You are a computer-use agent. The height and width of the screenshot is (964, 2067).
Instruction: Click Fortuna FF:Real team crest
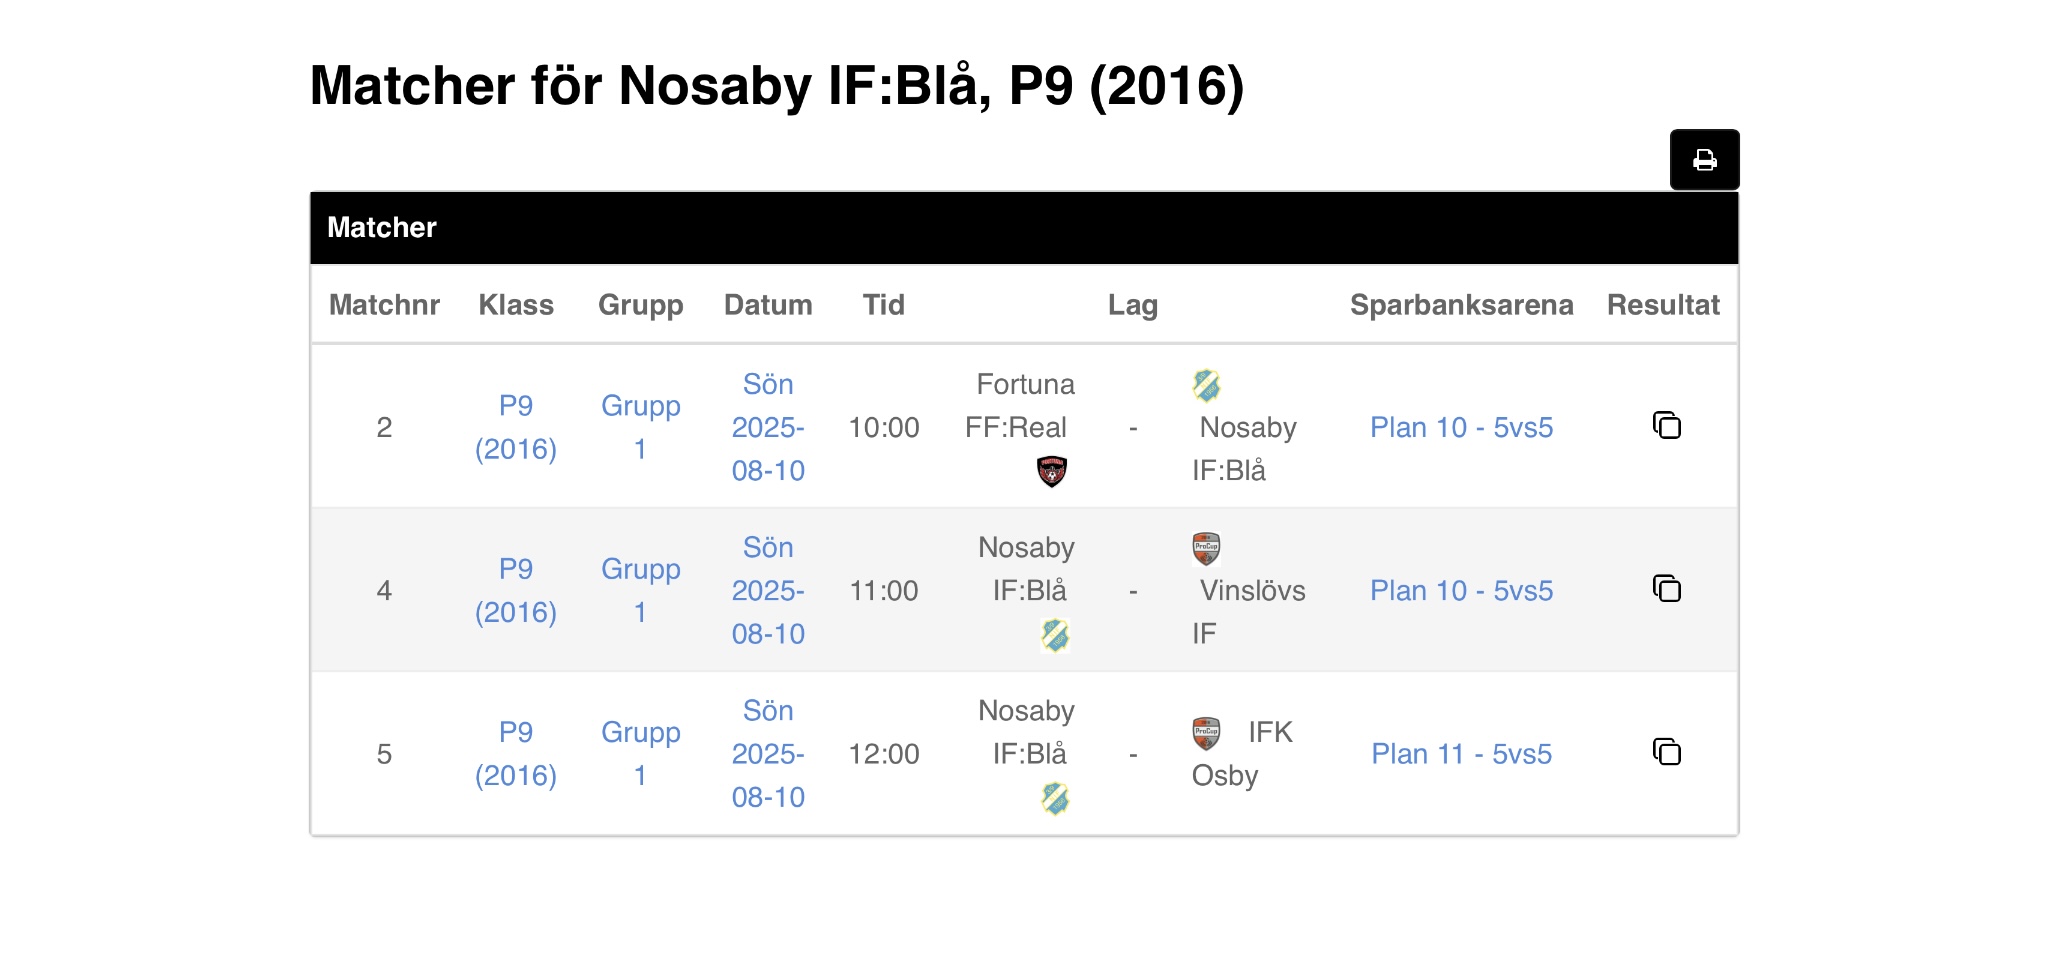coord(1051,471)
